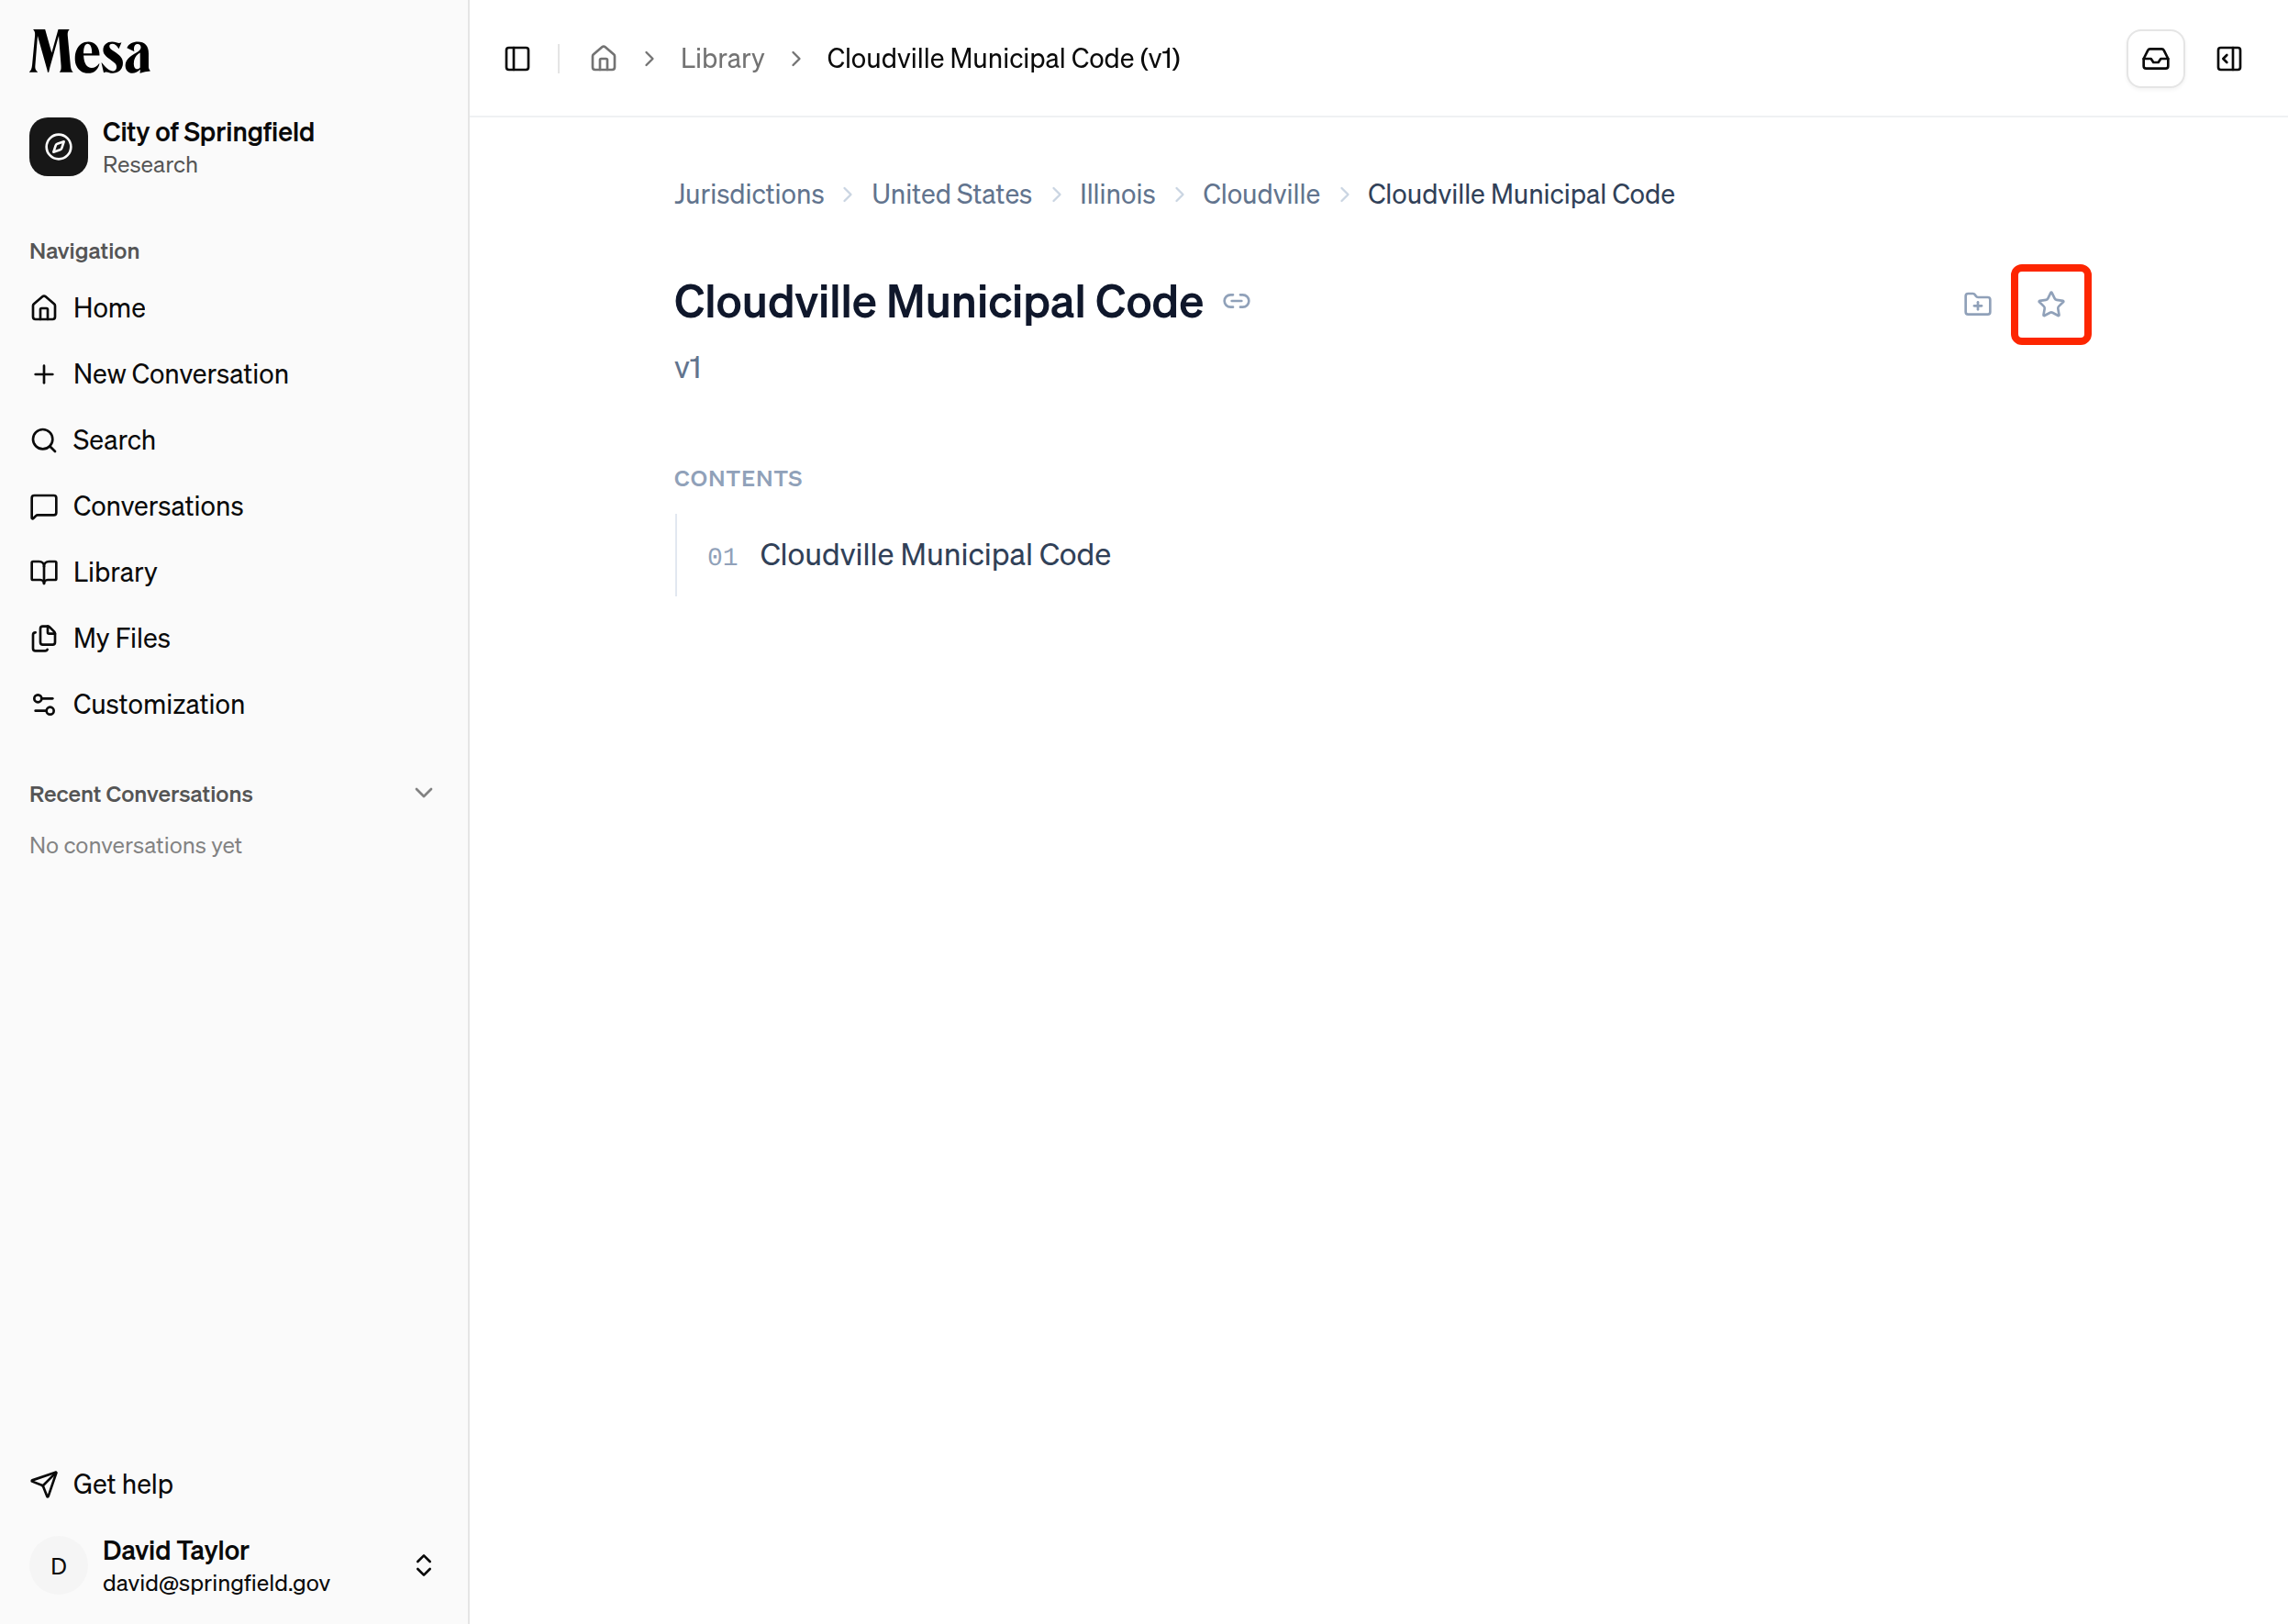
Task: Open contents item 01 Cloudville Municipal Code
Action: [x=934, y=555]
